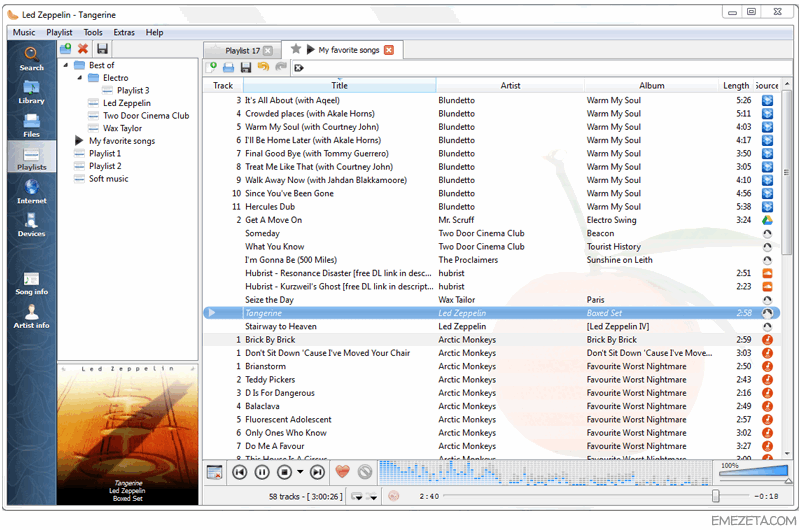
Task: Open the Devices sidebar panel
Action: tap(31, 225)
